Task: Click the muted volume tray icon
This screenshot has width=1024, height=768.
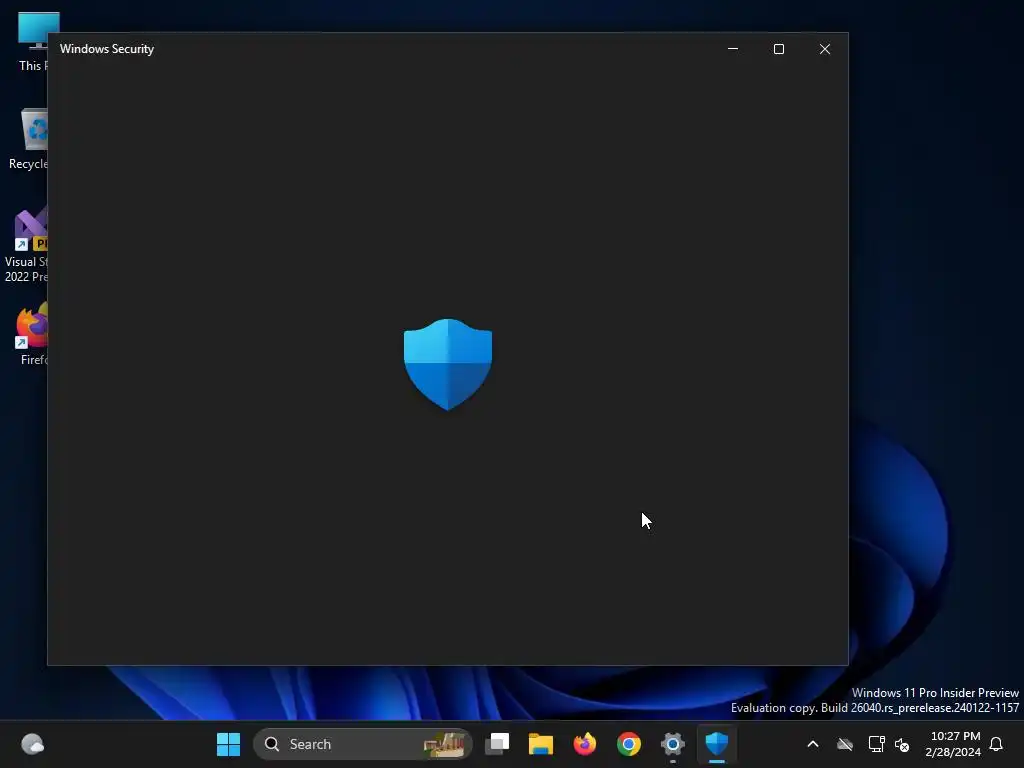Action: pos(902,744)
